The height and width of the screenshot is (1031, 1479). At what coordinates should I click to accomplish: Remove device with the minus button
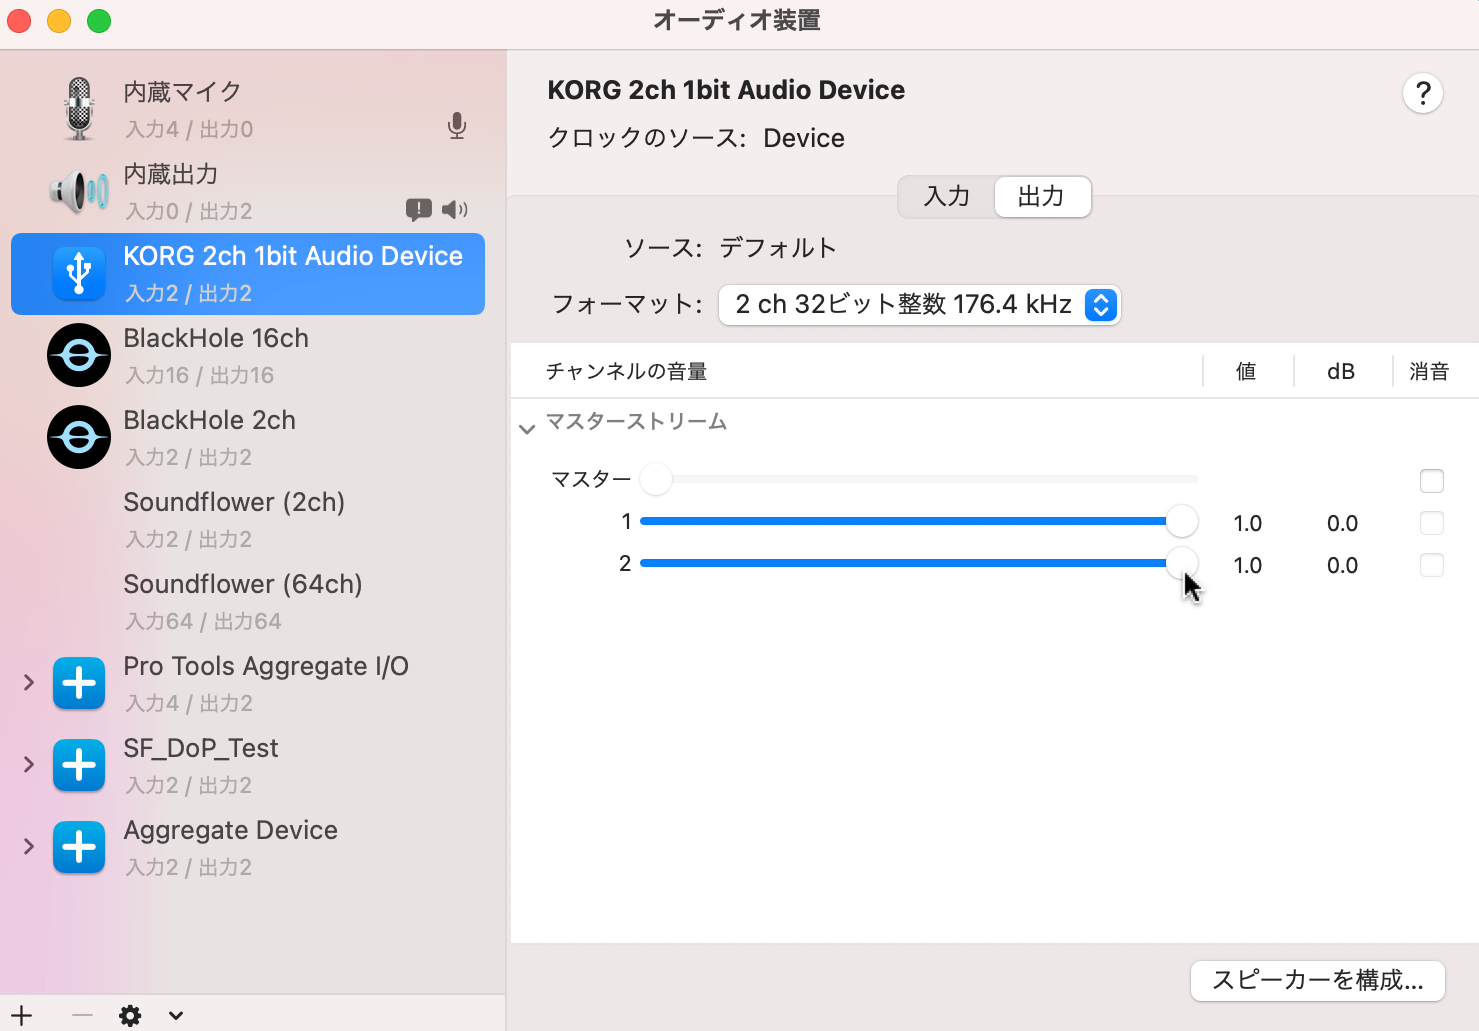tap(82, 1015)
